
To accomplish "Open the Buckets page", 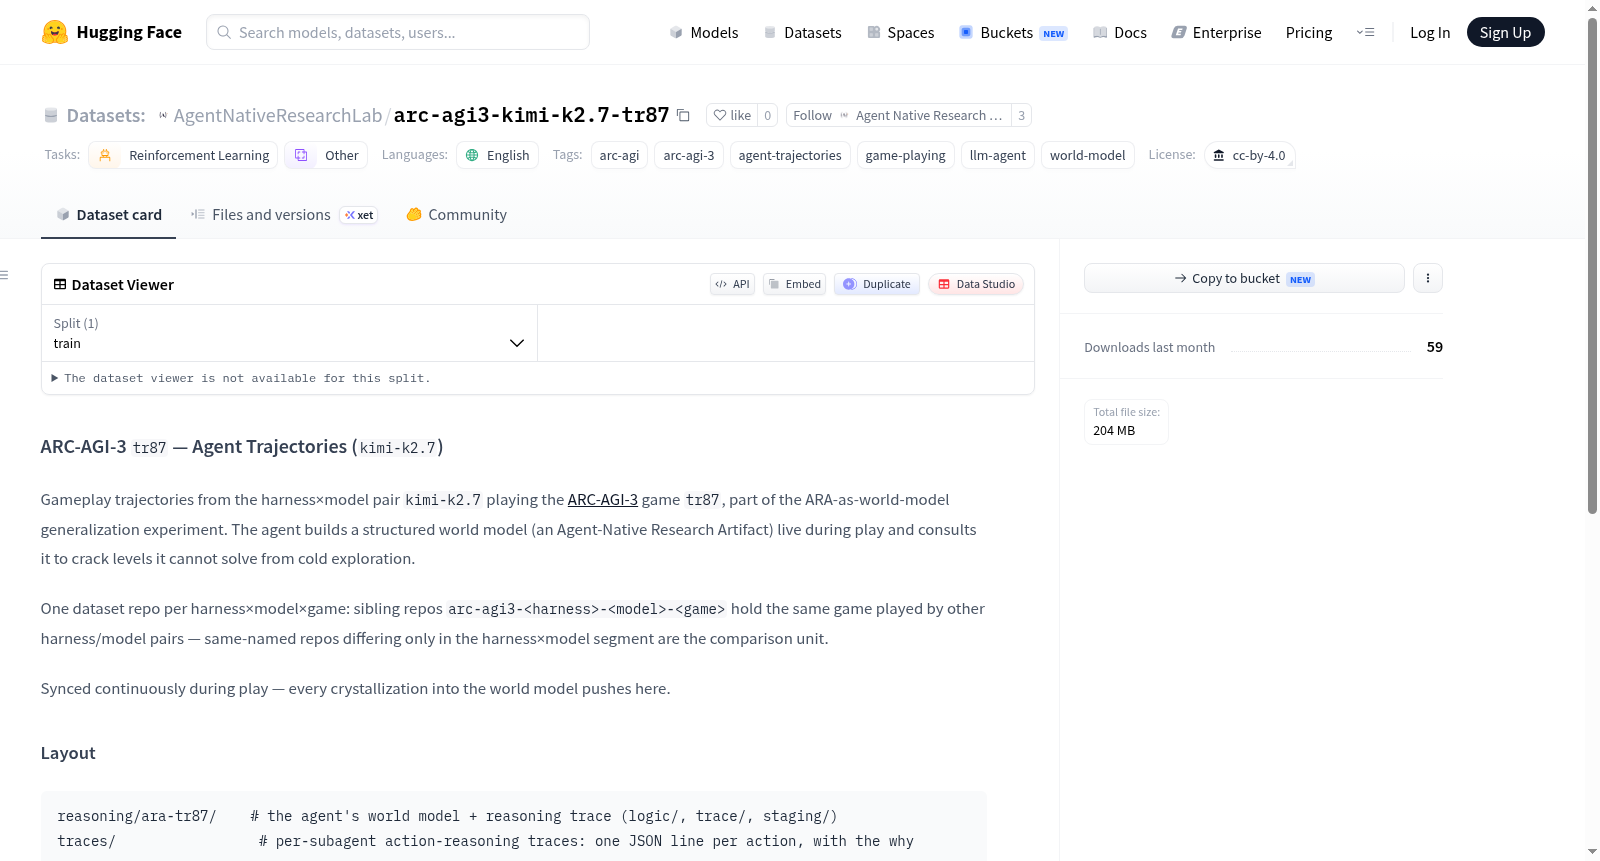I will (x=1013, y=32).
